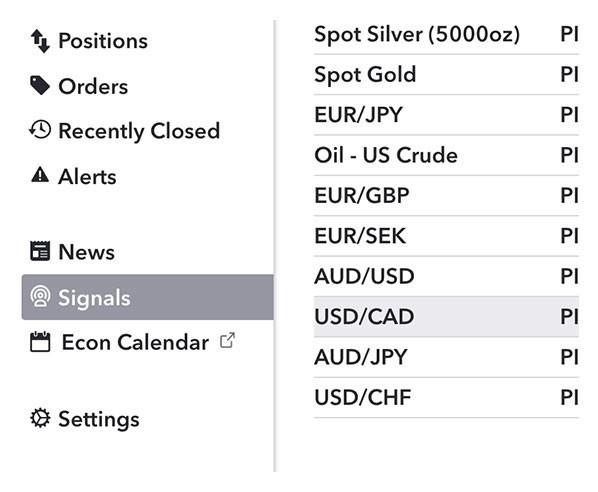Viewport: 598px width, 492px height.
Task: Click the Signals broadcast icon
Action: point(40,297)
